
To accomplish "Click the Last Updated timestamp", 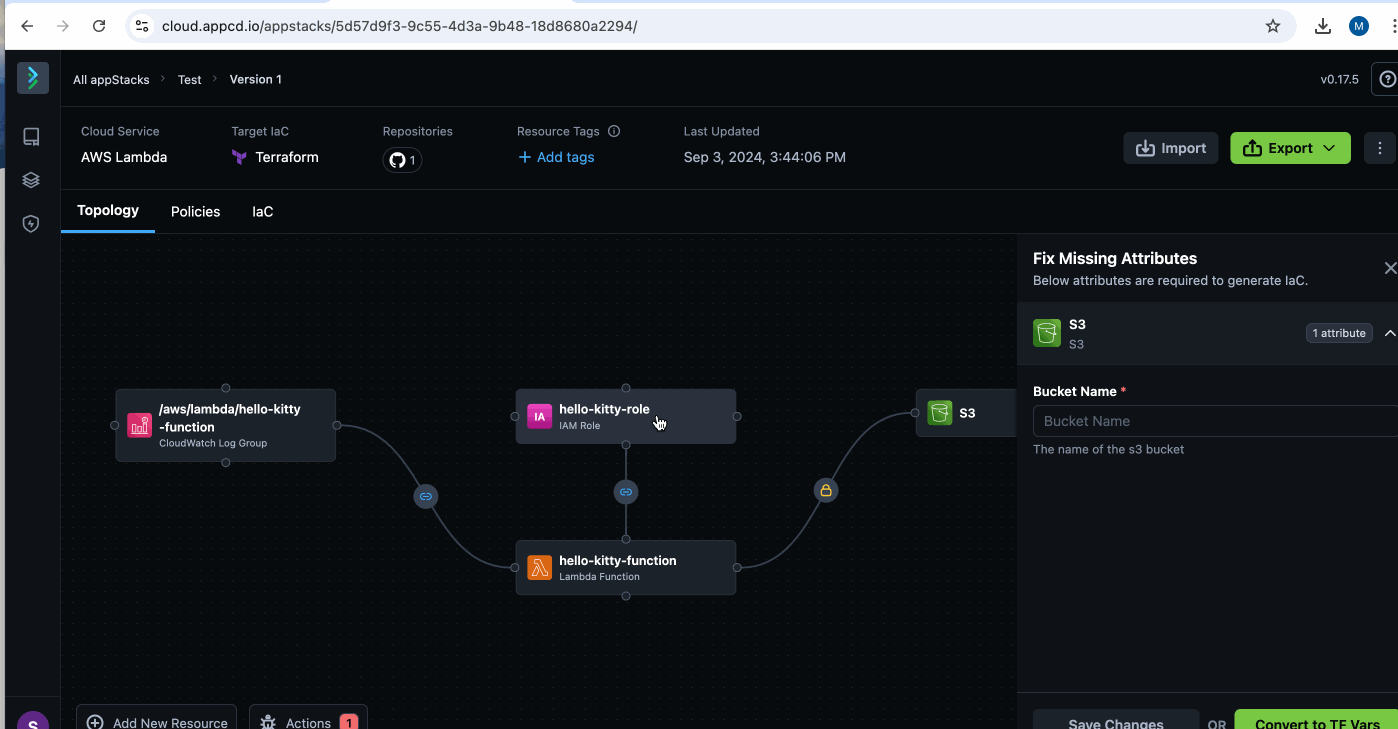I will pyautogui.click(x=765, y=157).
